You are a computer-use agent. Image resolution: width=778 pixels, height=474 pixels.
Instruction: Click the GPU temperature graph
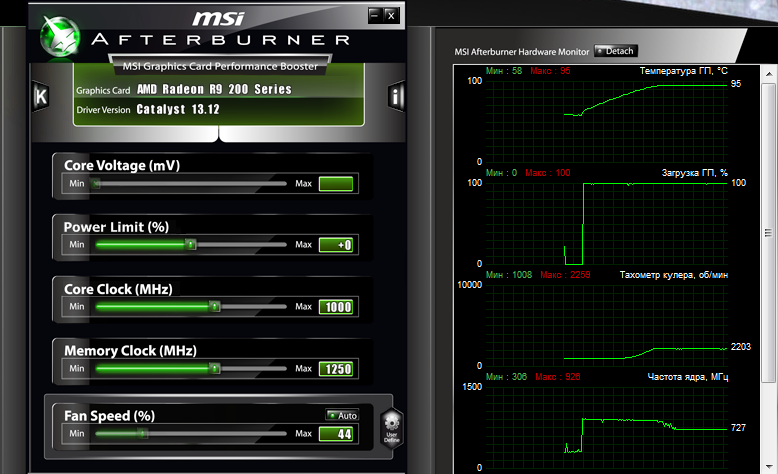point(607,122)
